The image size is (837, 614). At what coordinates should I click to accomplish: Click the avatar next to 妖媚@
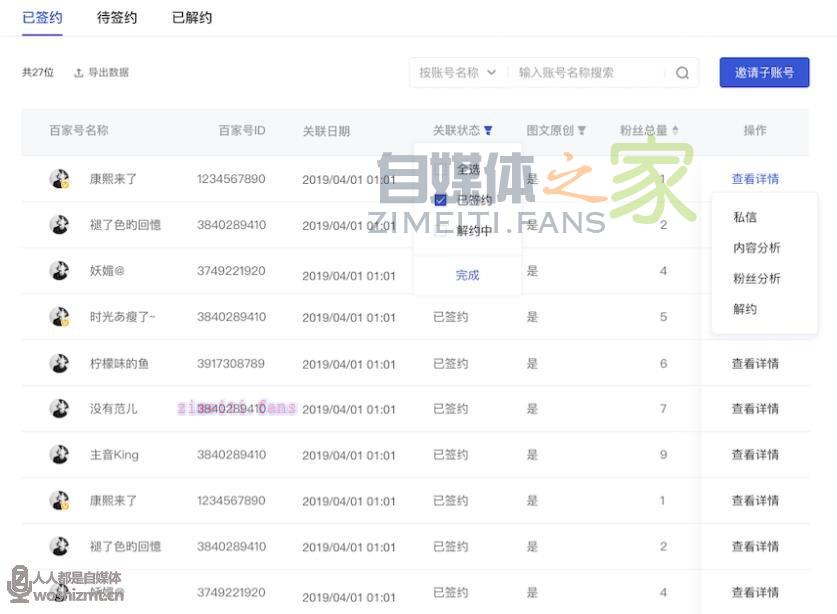pos(59,271)
